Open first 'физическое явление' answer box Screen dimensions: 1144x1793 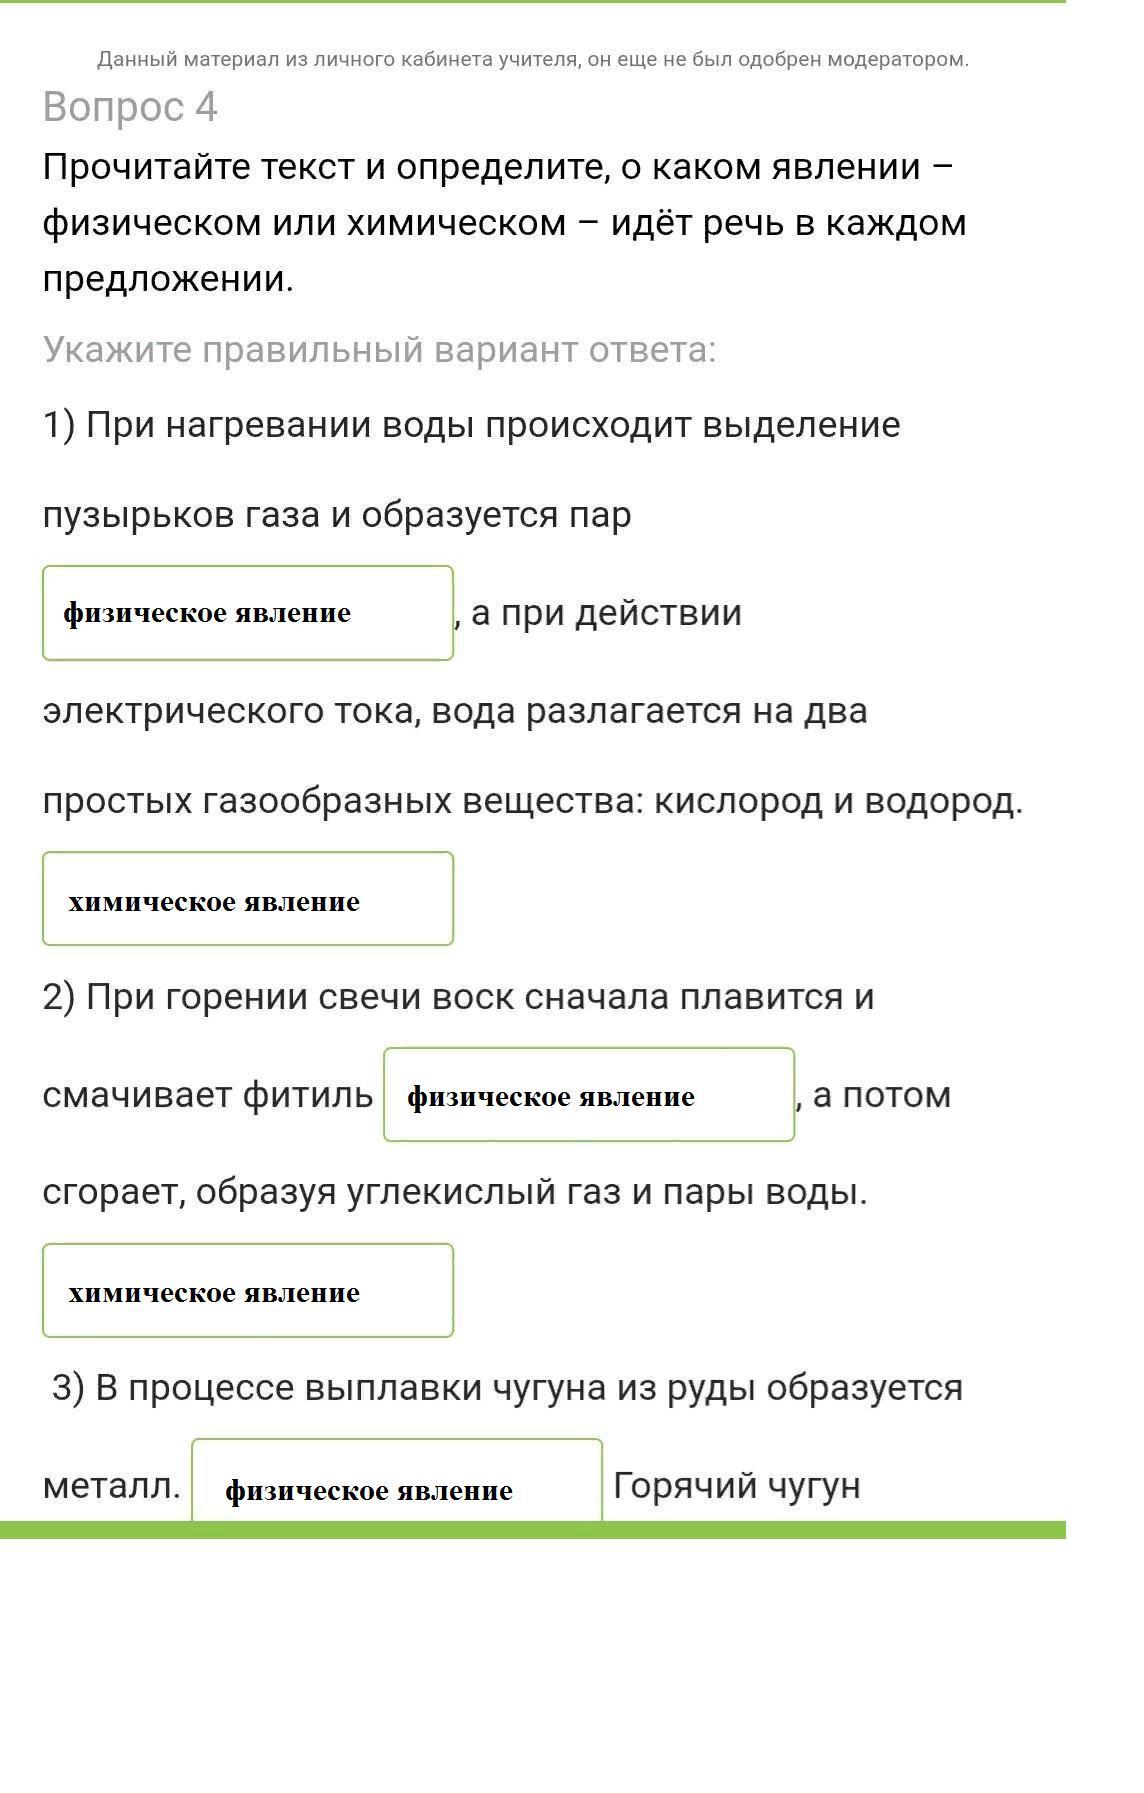(248, 613)
